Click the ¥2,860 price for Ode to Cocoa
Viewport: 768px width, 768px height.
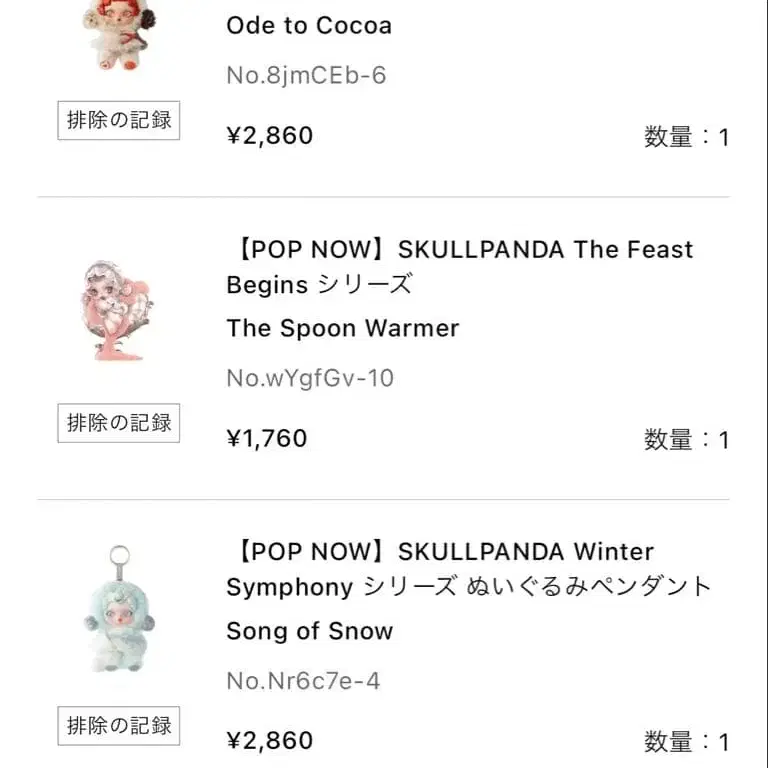[270, 135]
